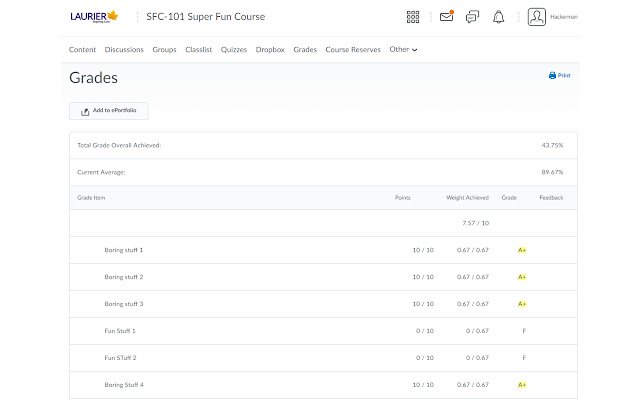640x400 pixels.
Task: Click the 10 / 10 points for Boring stuff 1
Action: (x=423, y=250)
